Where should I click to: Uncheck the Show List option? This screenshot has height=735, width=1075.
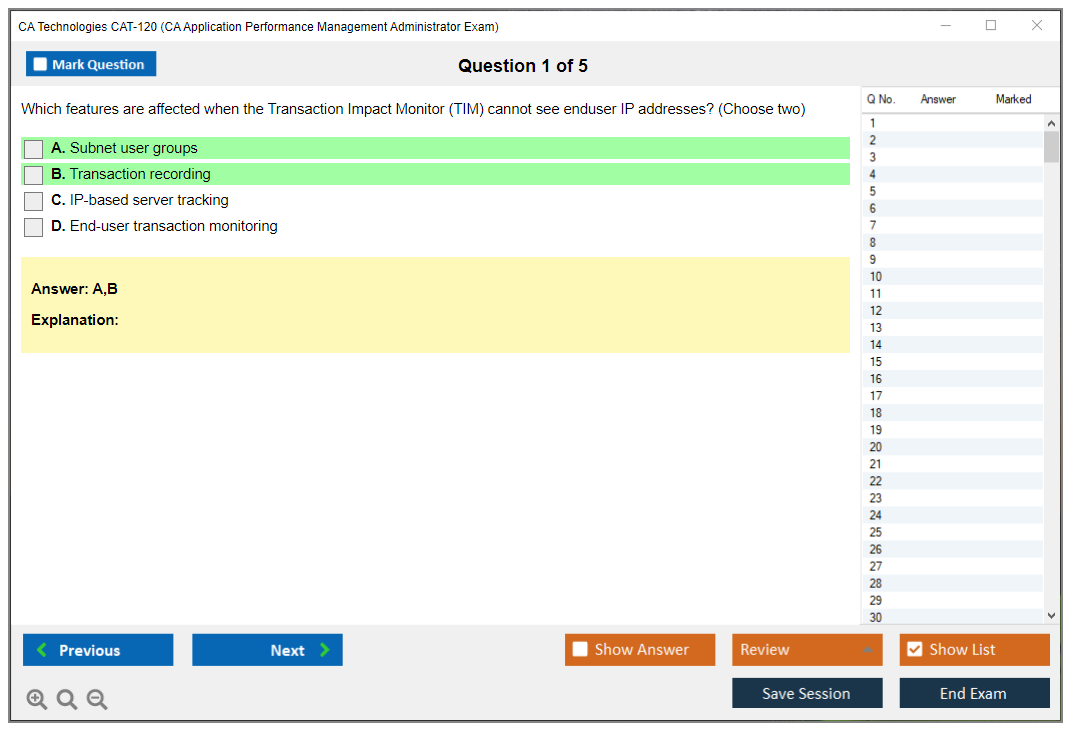914,650
